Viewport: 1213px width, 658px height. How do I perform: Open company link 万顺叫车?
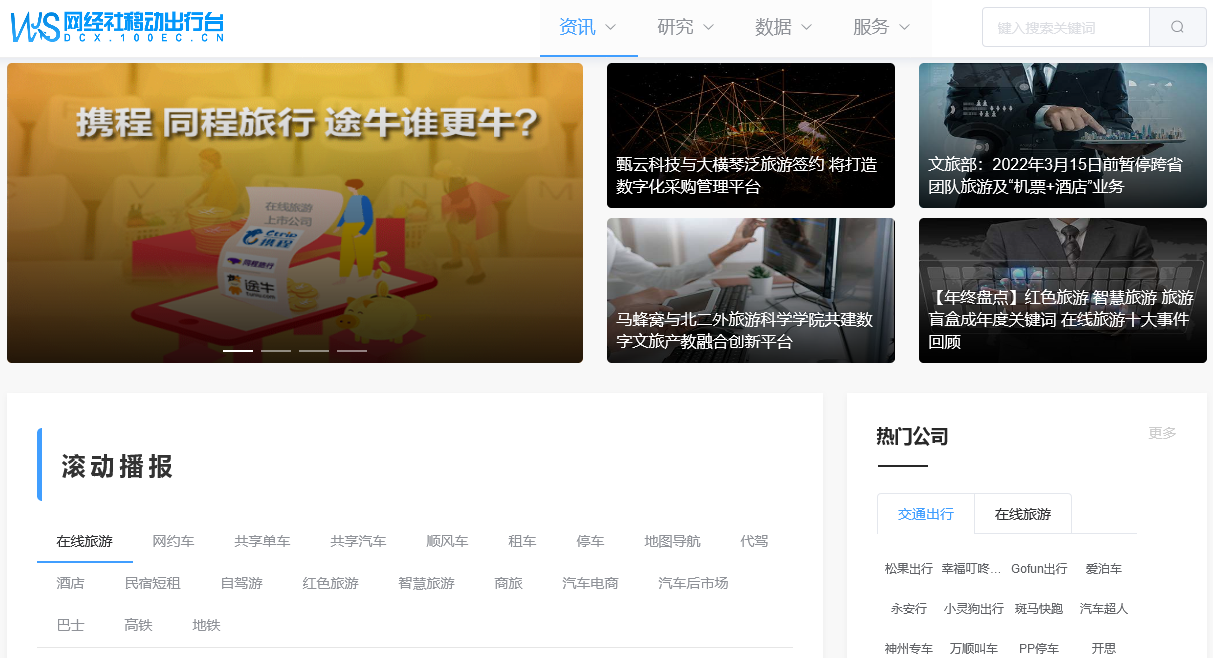(974, 649)
